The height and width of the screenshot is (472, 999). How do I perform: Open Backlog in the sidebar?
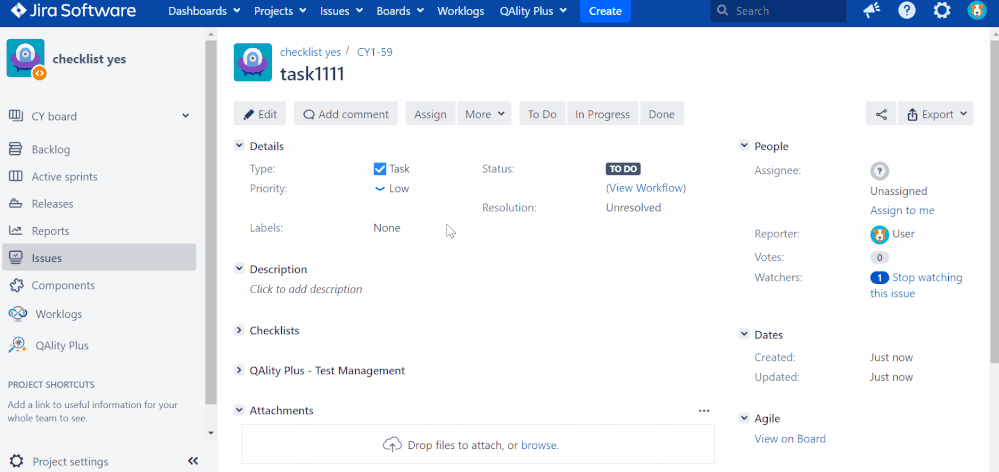coord(51,150)
